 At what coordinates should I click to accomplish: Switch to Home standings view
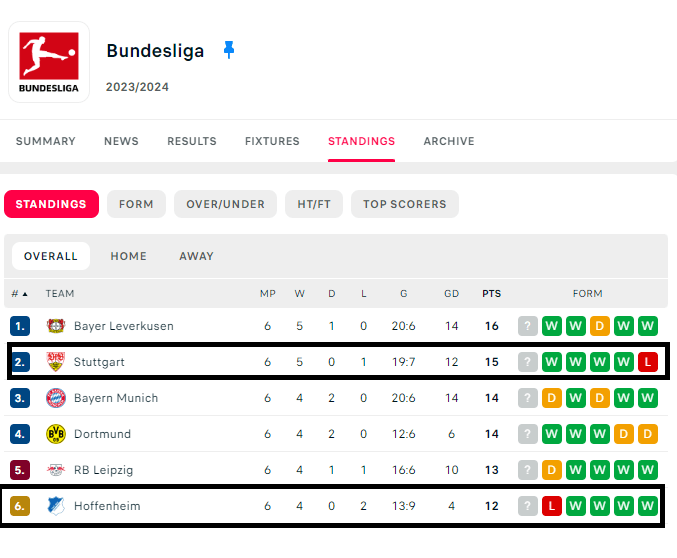point(128,256)
